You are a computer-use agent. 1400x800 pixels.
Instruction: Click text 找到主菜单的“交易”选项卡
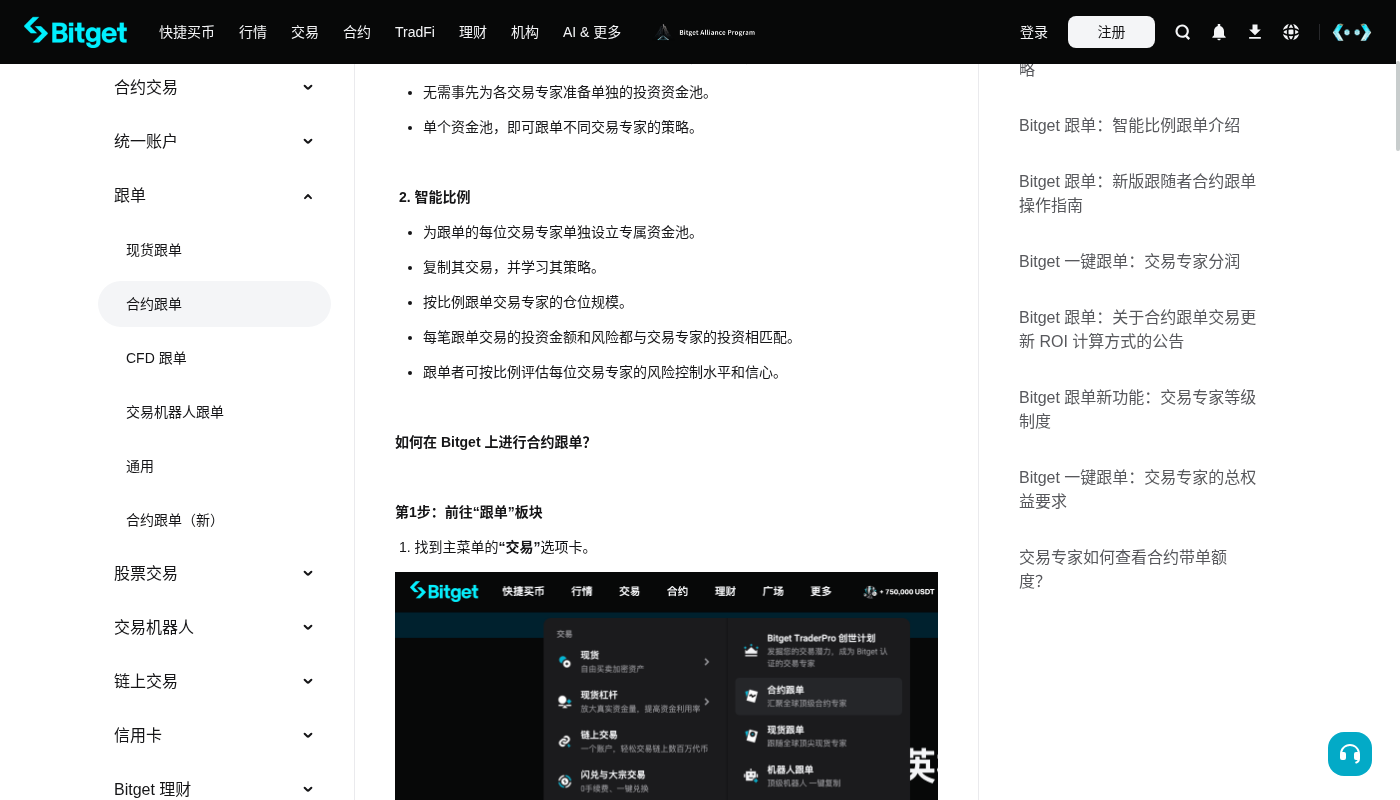503,547
